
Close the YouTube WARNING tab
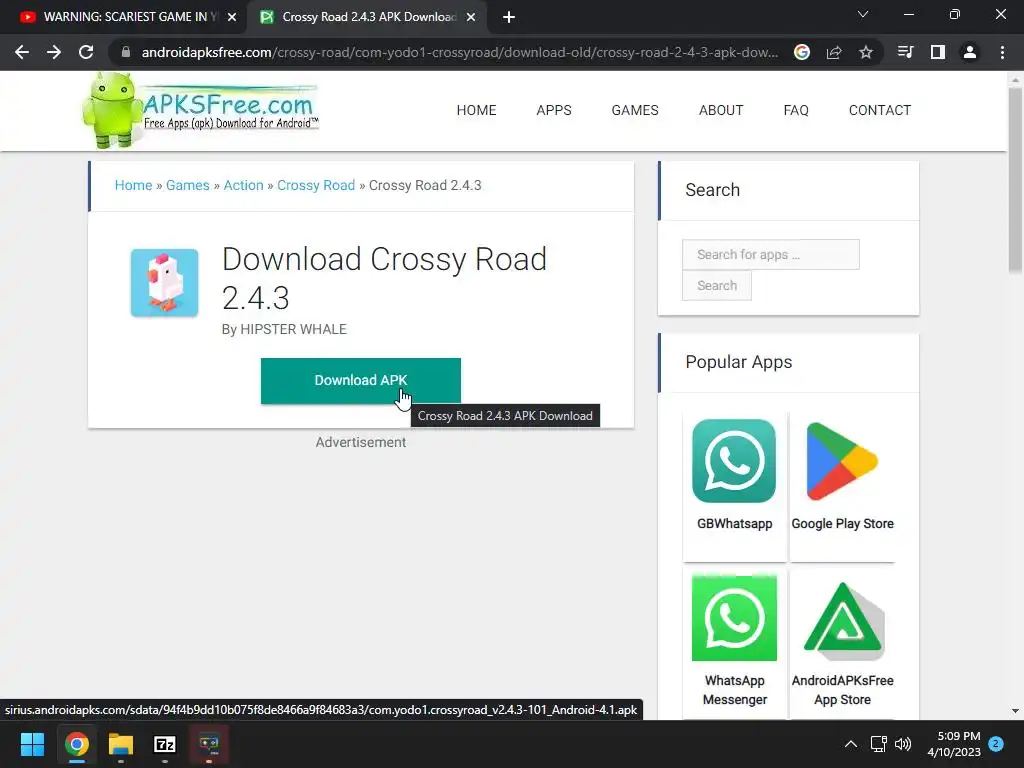click(232, 17)
